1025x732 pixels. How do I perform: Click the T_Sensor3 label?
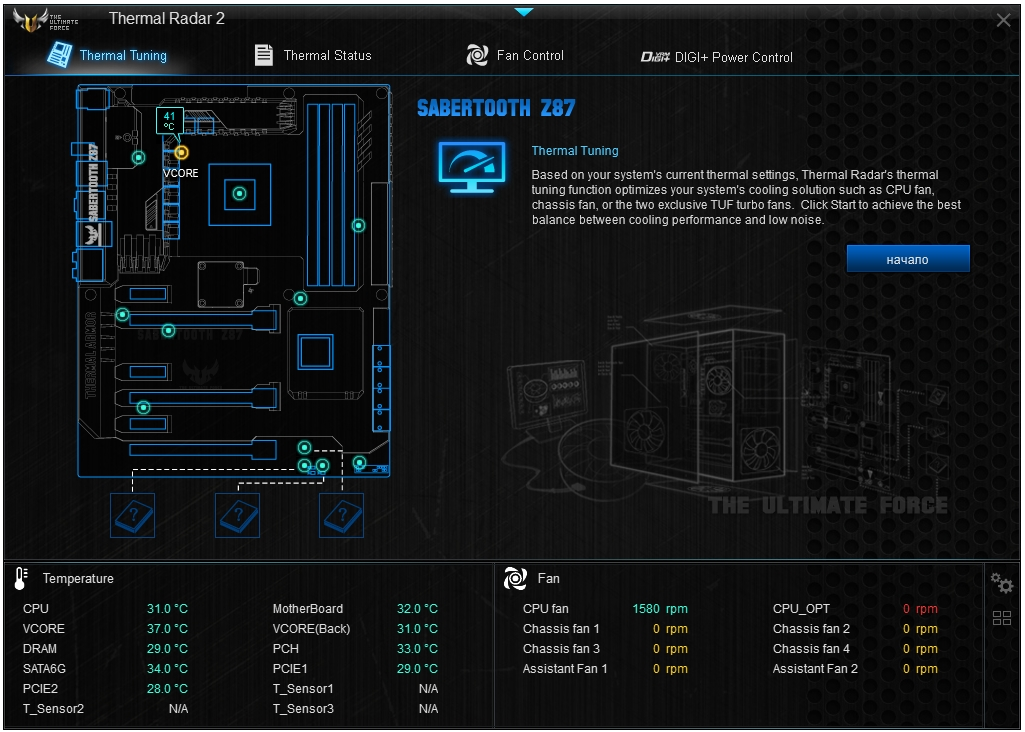[303, 709]
